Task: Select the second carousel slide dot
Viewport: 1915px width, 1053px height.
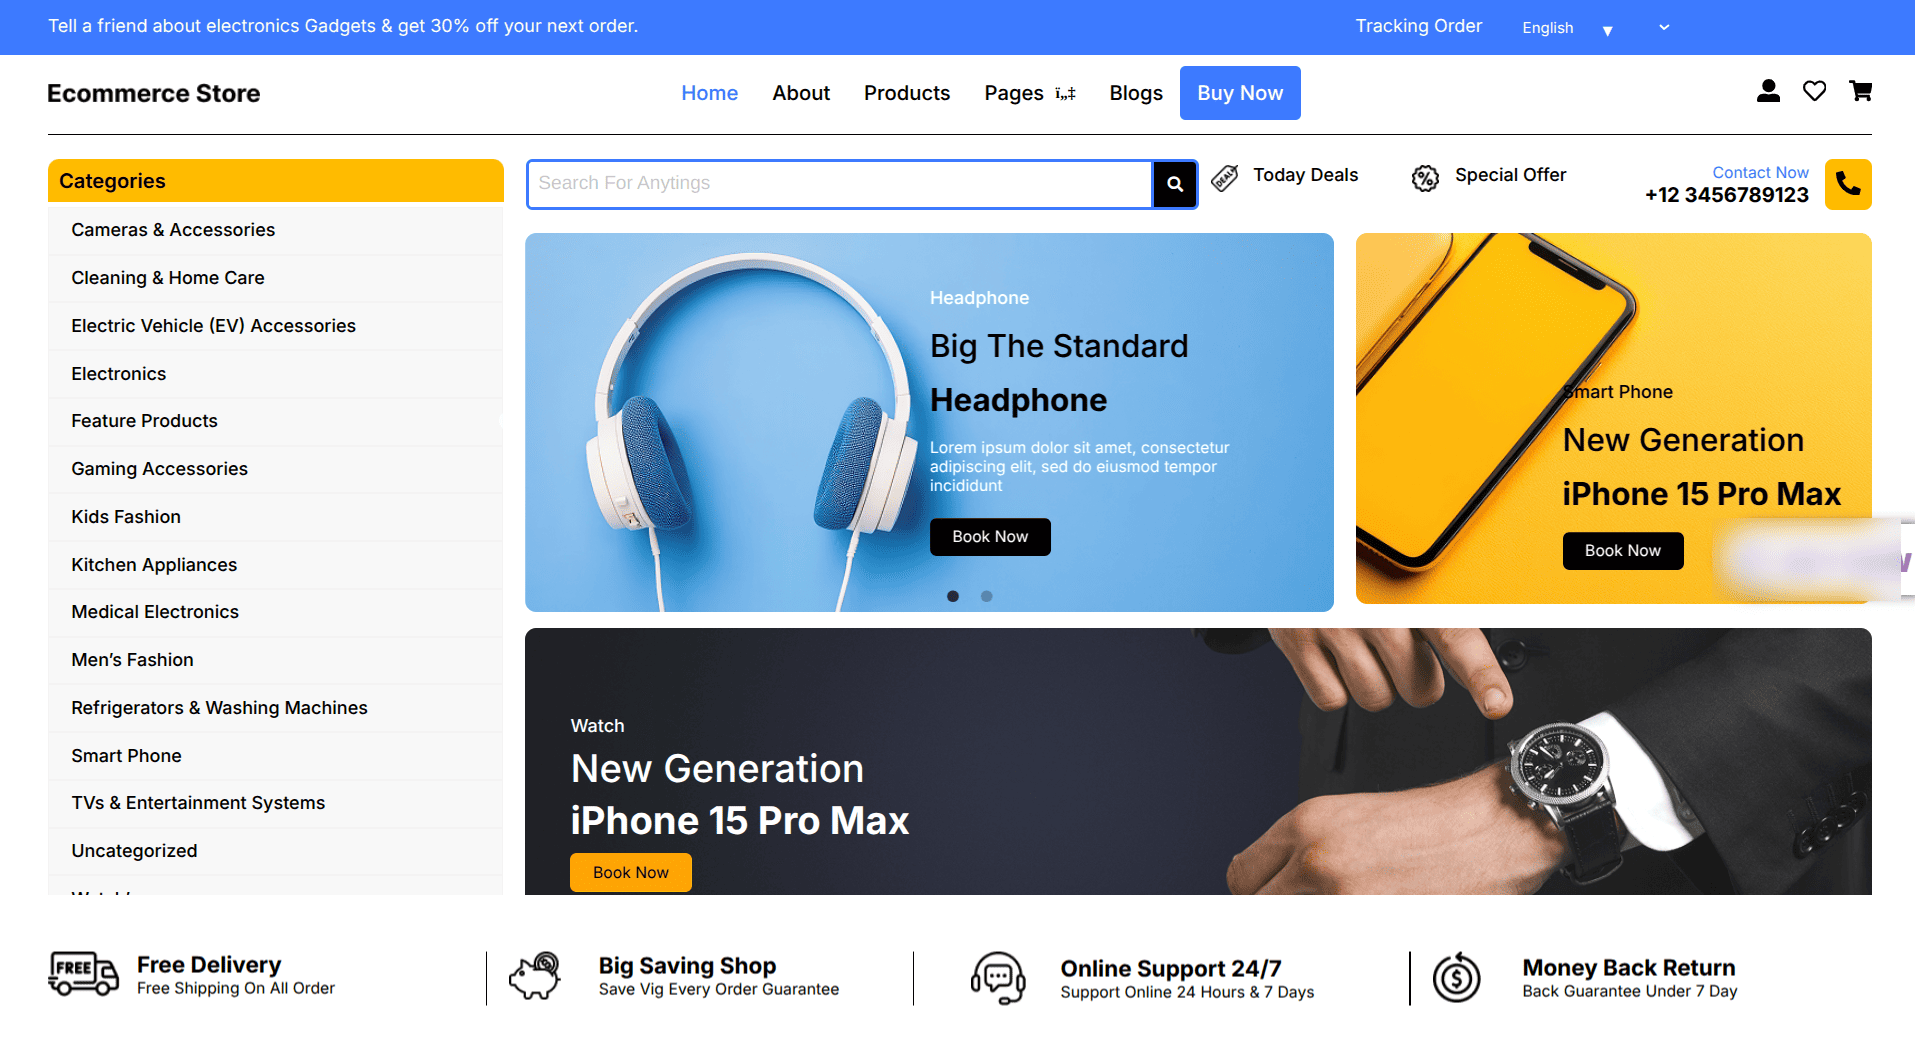Action: [x=987, y=596]
